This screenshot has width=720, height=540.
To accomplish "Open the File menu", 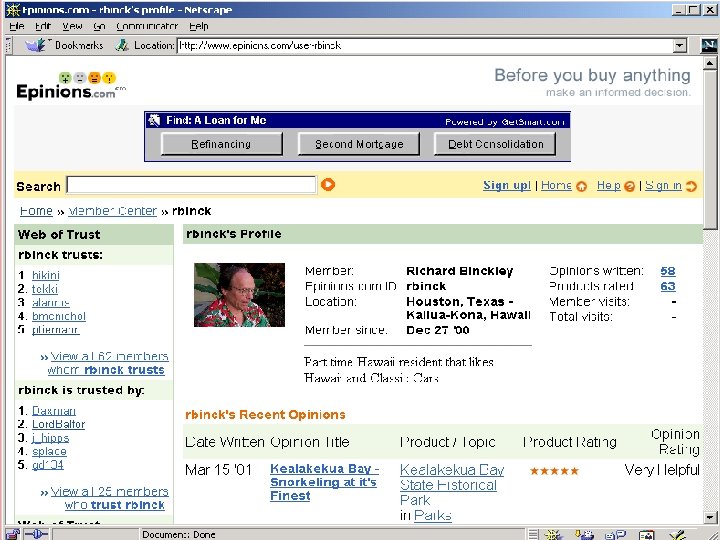I will (x=17, y=26).
